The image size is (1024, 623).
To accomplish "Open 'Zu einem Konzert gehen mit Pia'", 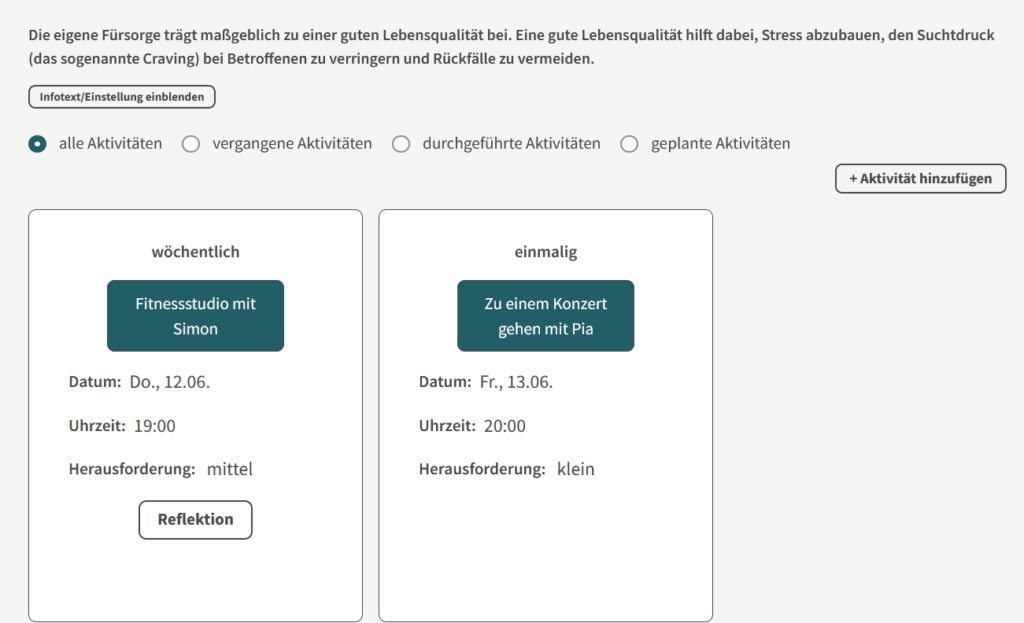I will point(545,316).
